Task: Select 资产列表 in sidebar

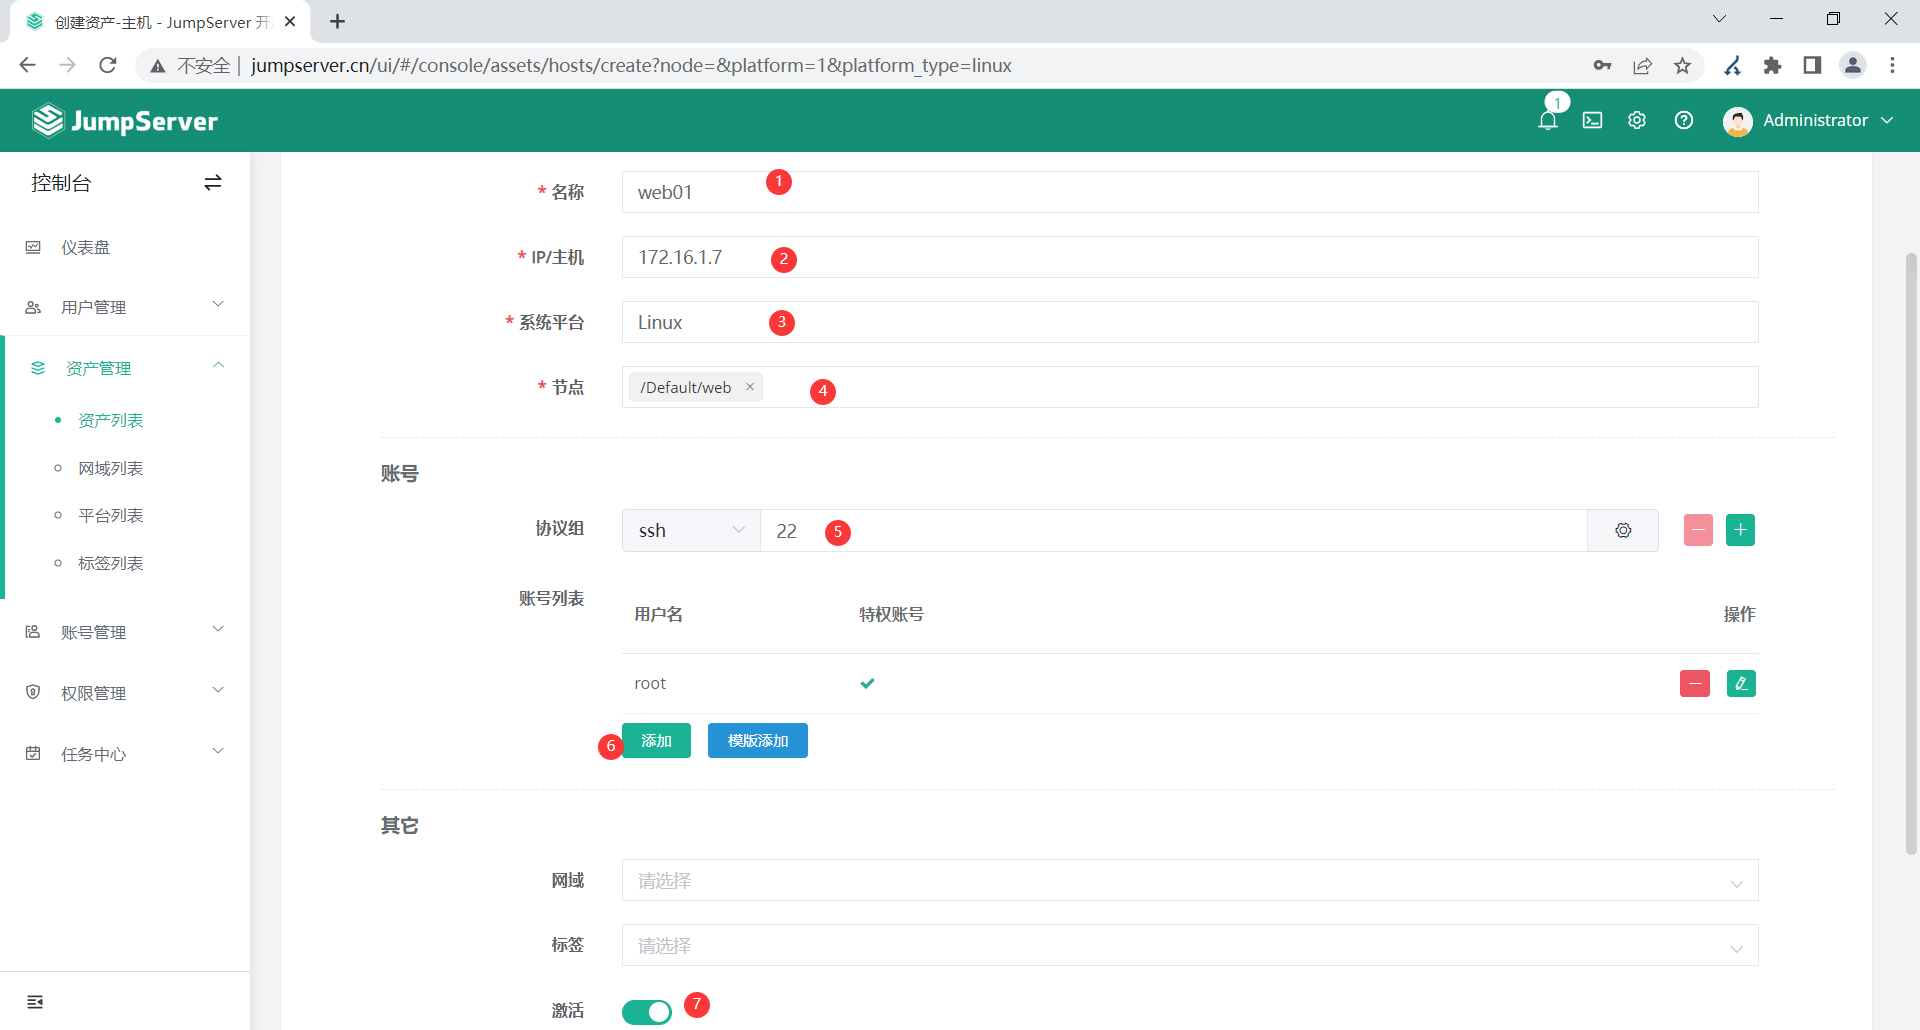Action: coord(111,420)
